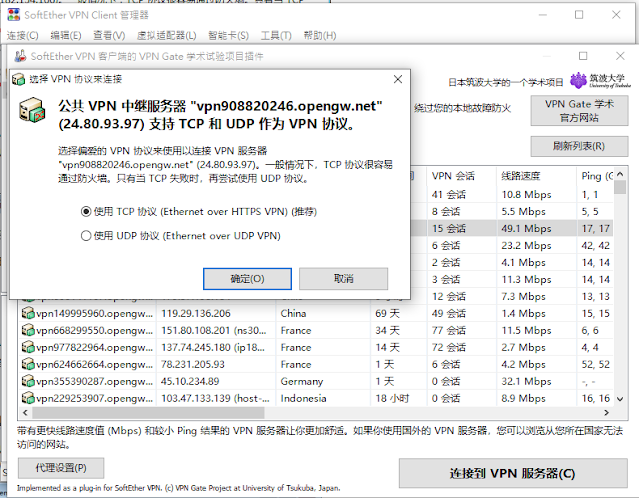Click server icon for vpn149995960.opengw
639x498 pixels.
28,313
